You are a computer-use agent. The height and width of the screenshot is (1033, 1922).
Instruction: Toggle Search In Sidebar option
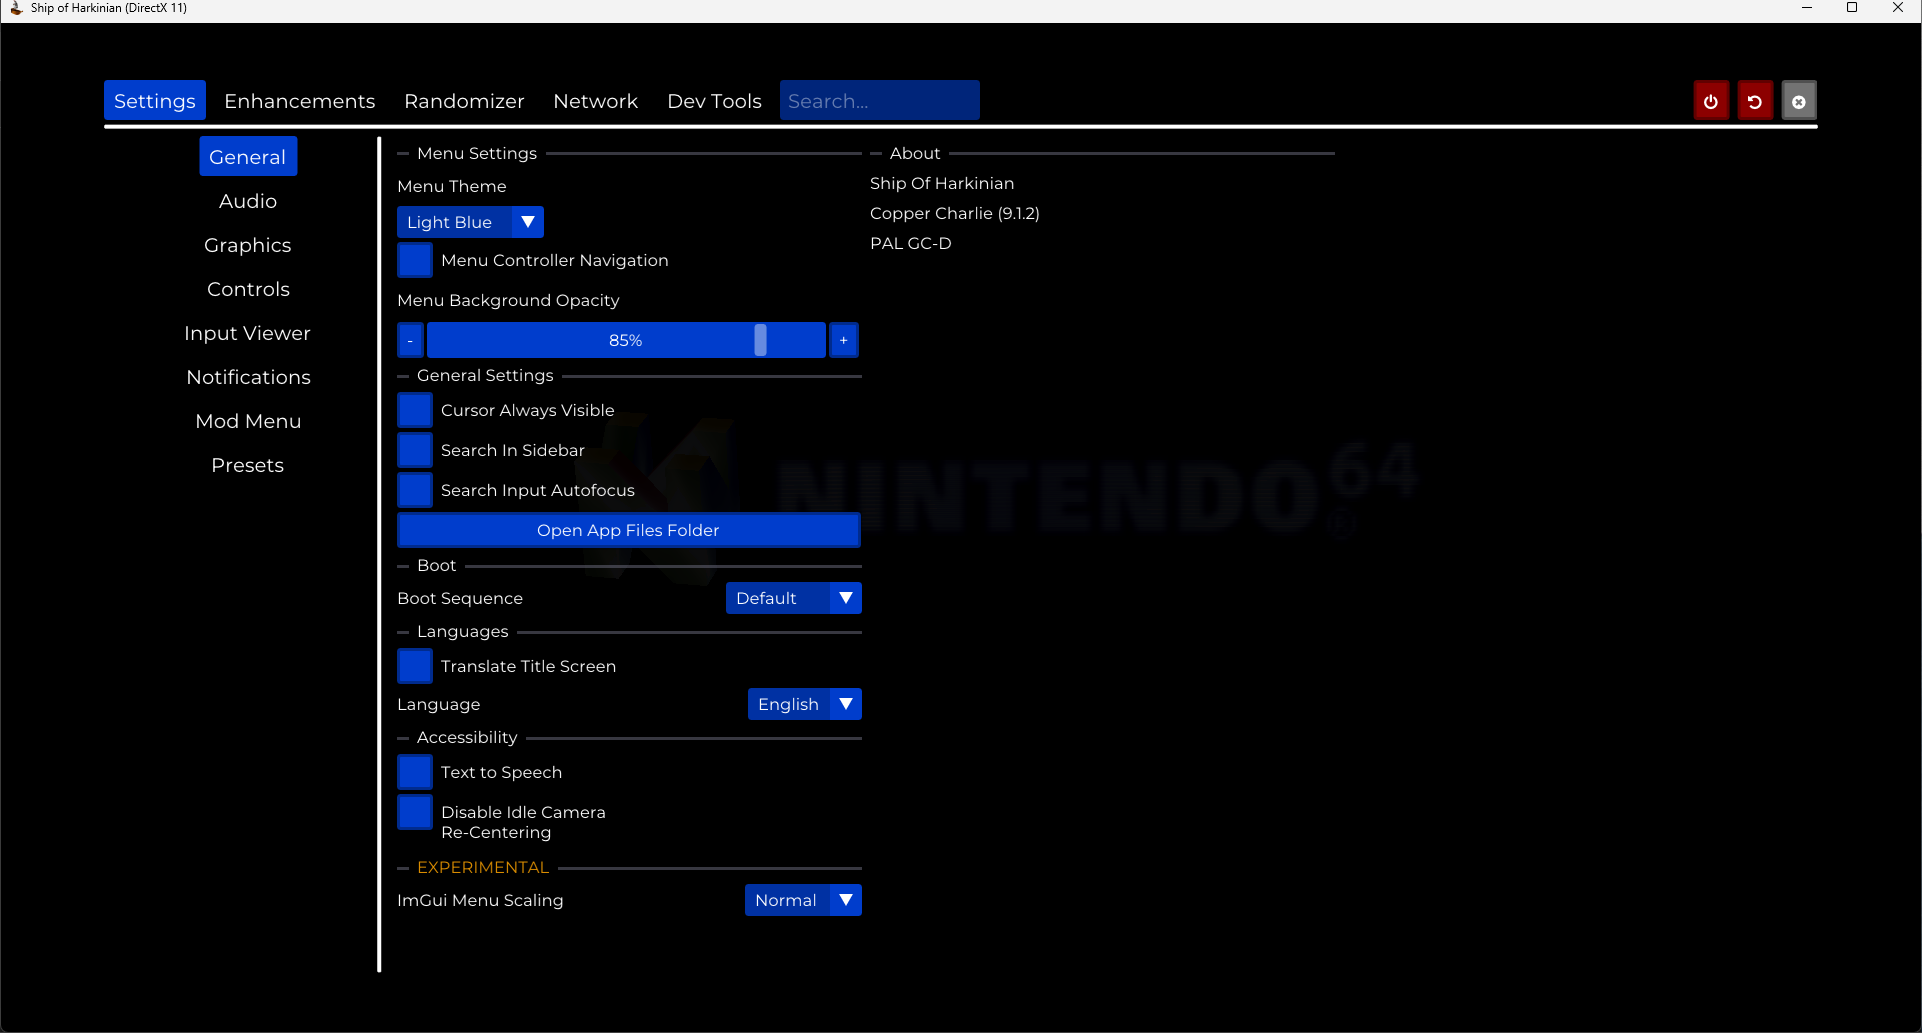(415, 450)
